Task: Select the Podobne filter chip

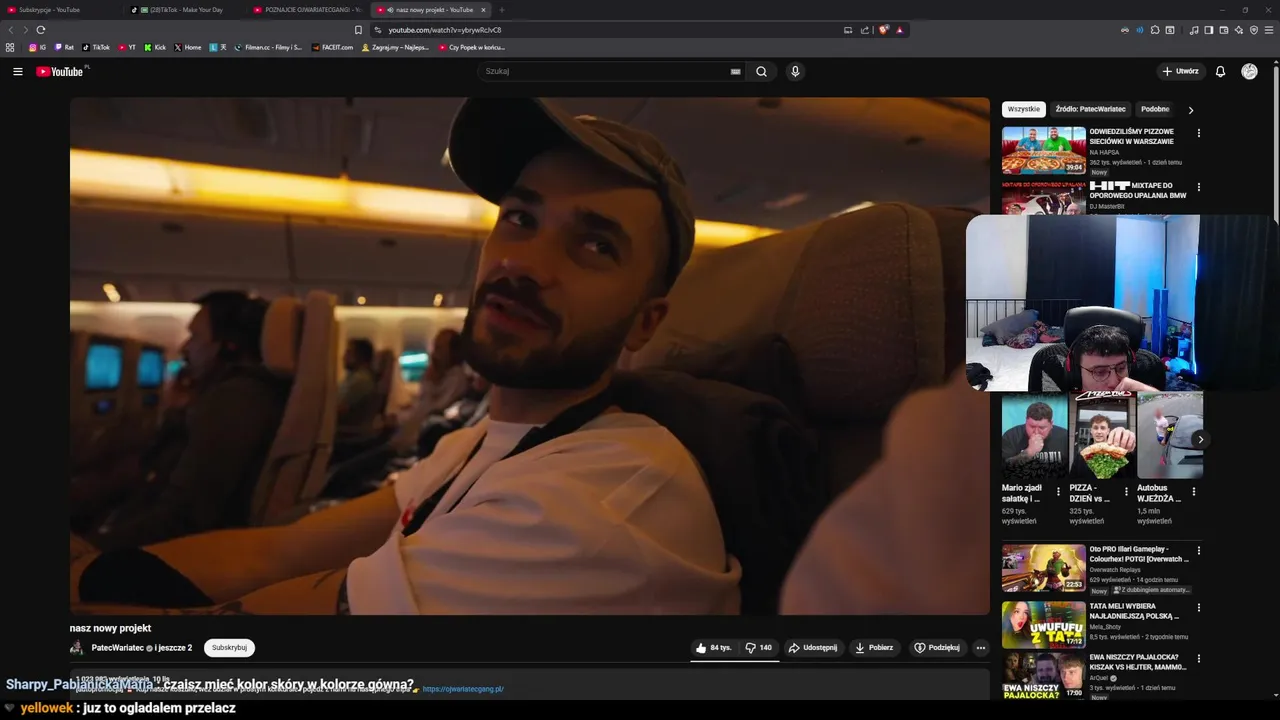Action: pyautogui.click(x=1155, y=109)
